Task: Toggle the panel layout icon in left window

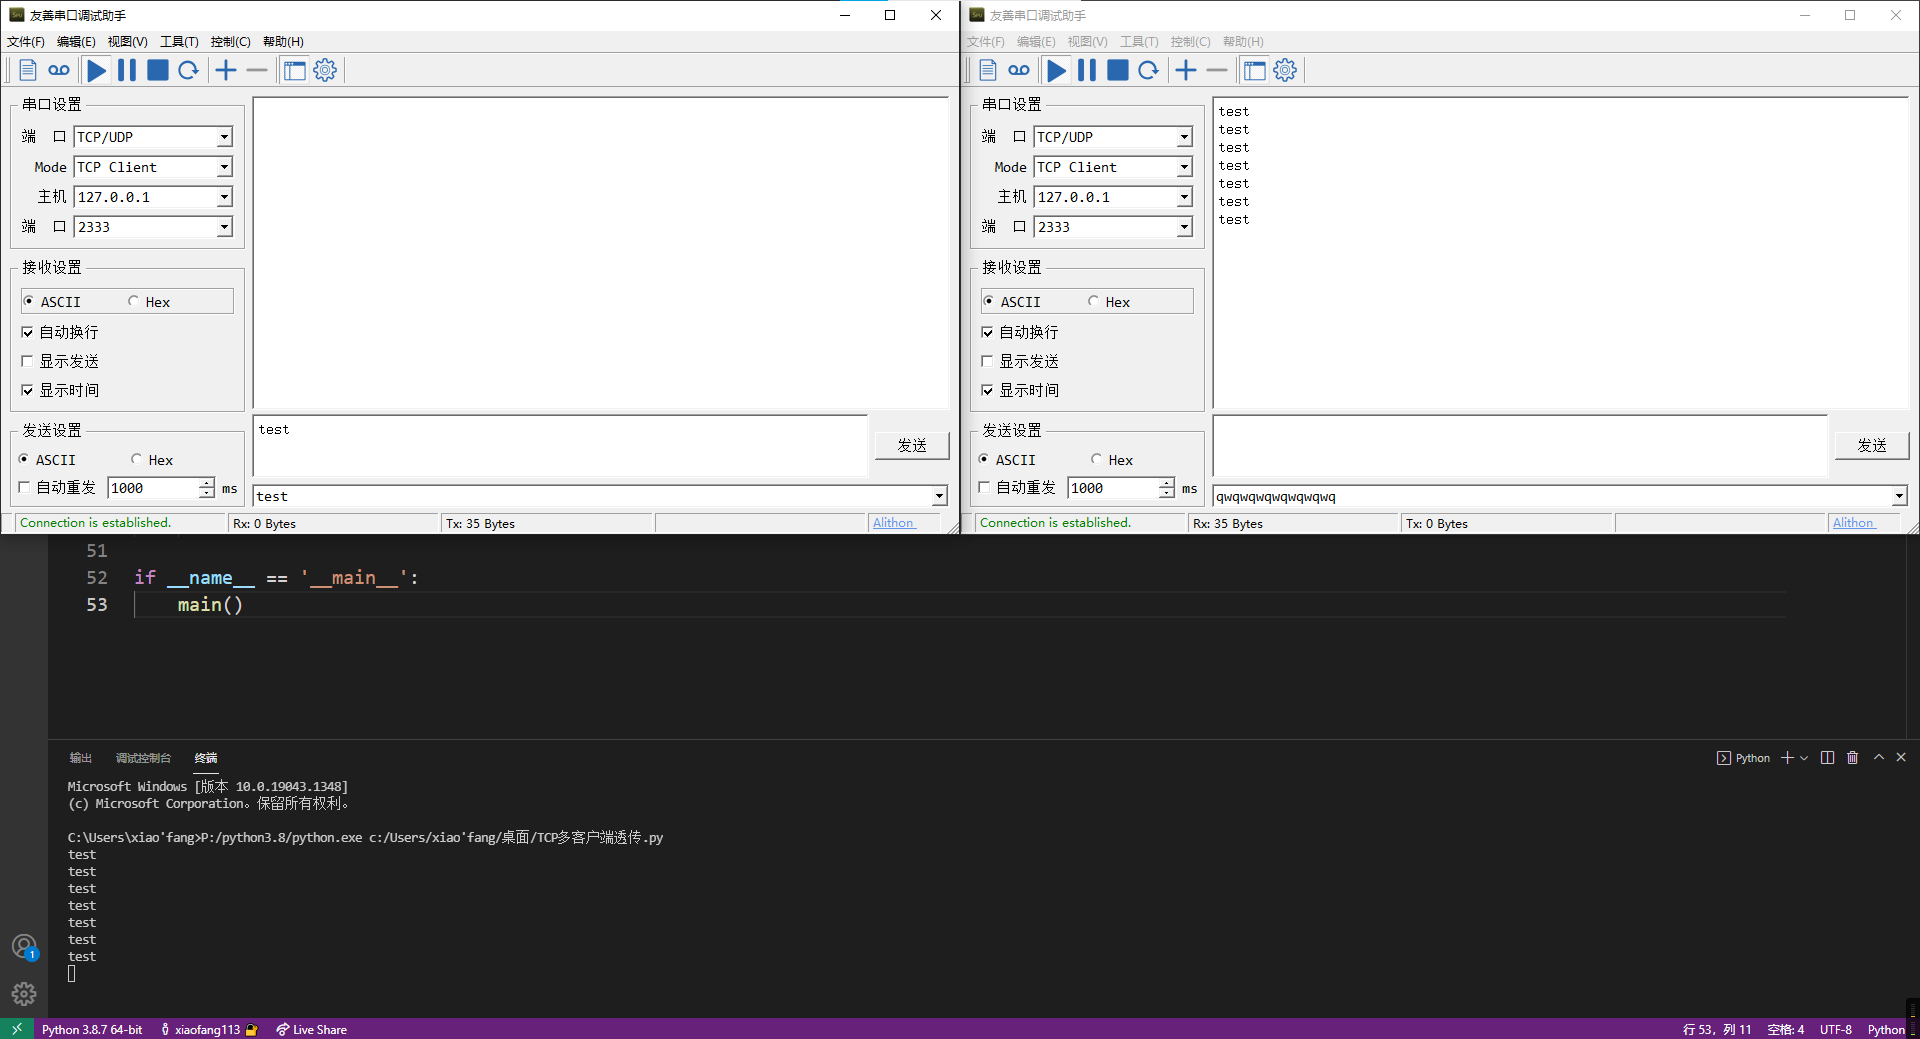Action: (x=294, y=70)
